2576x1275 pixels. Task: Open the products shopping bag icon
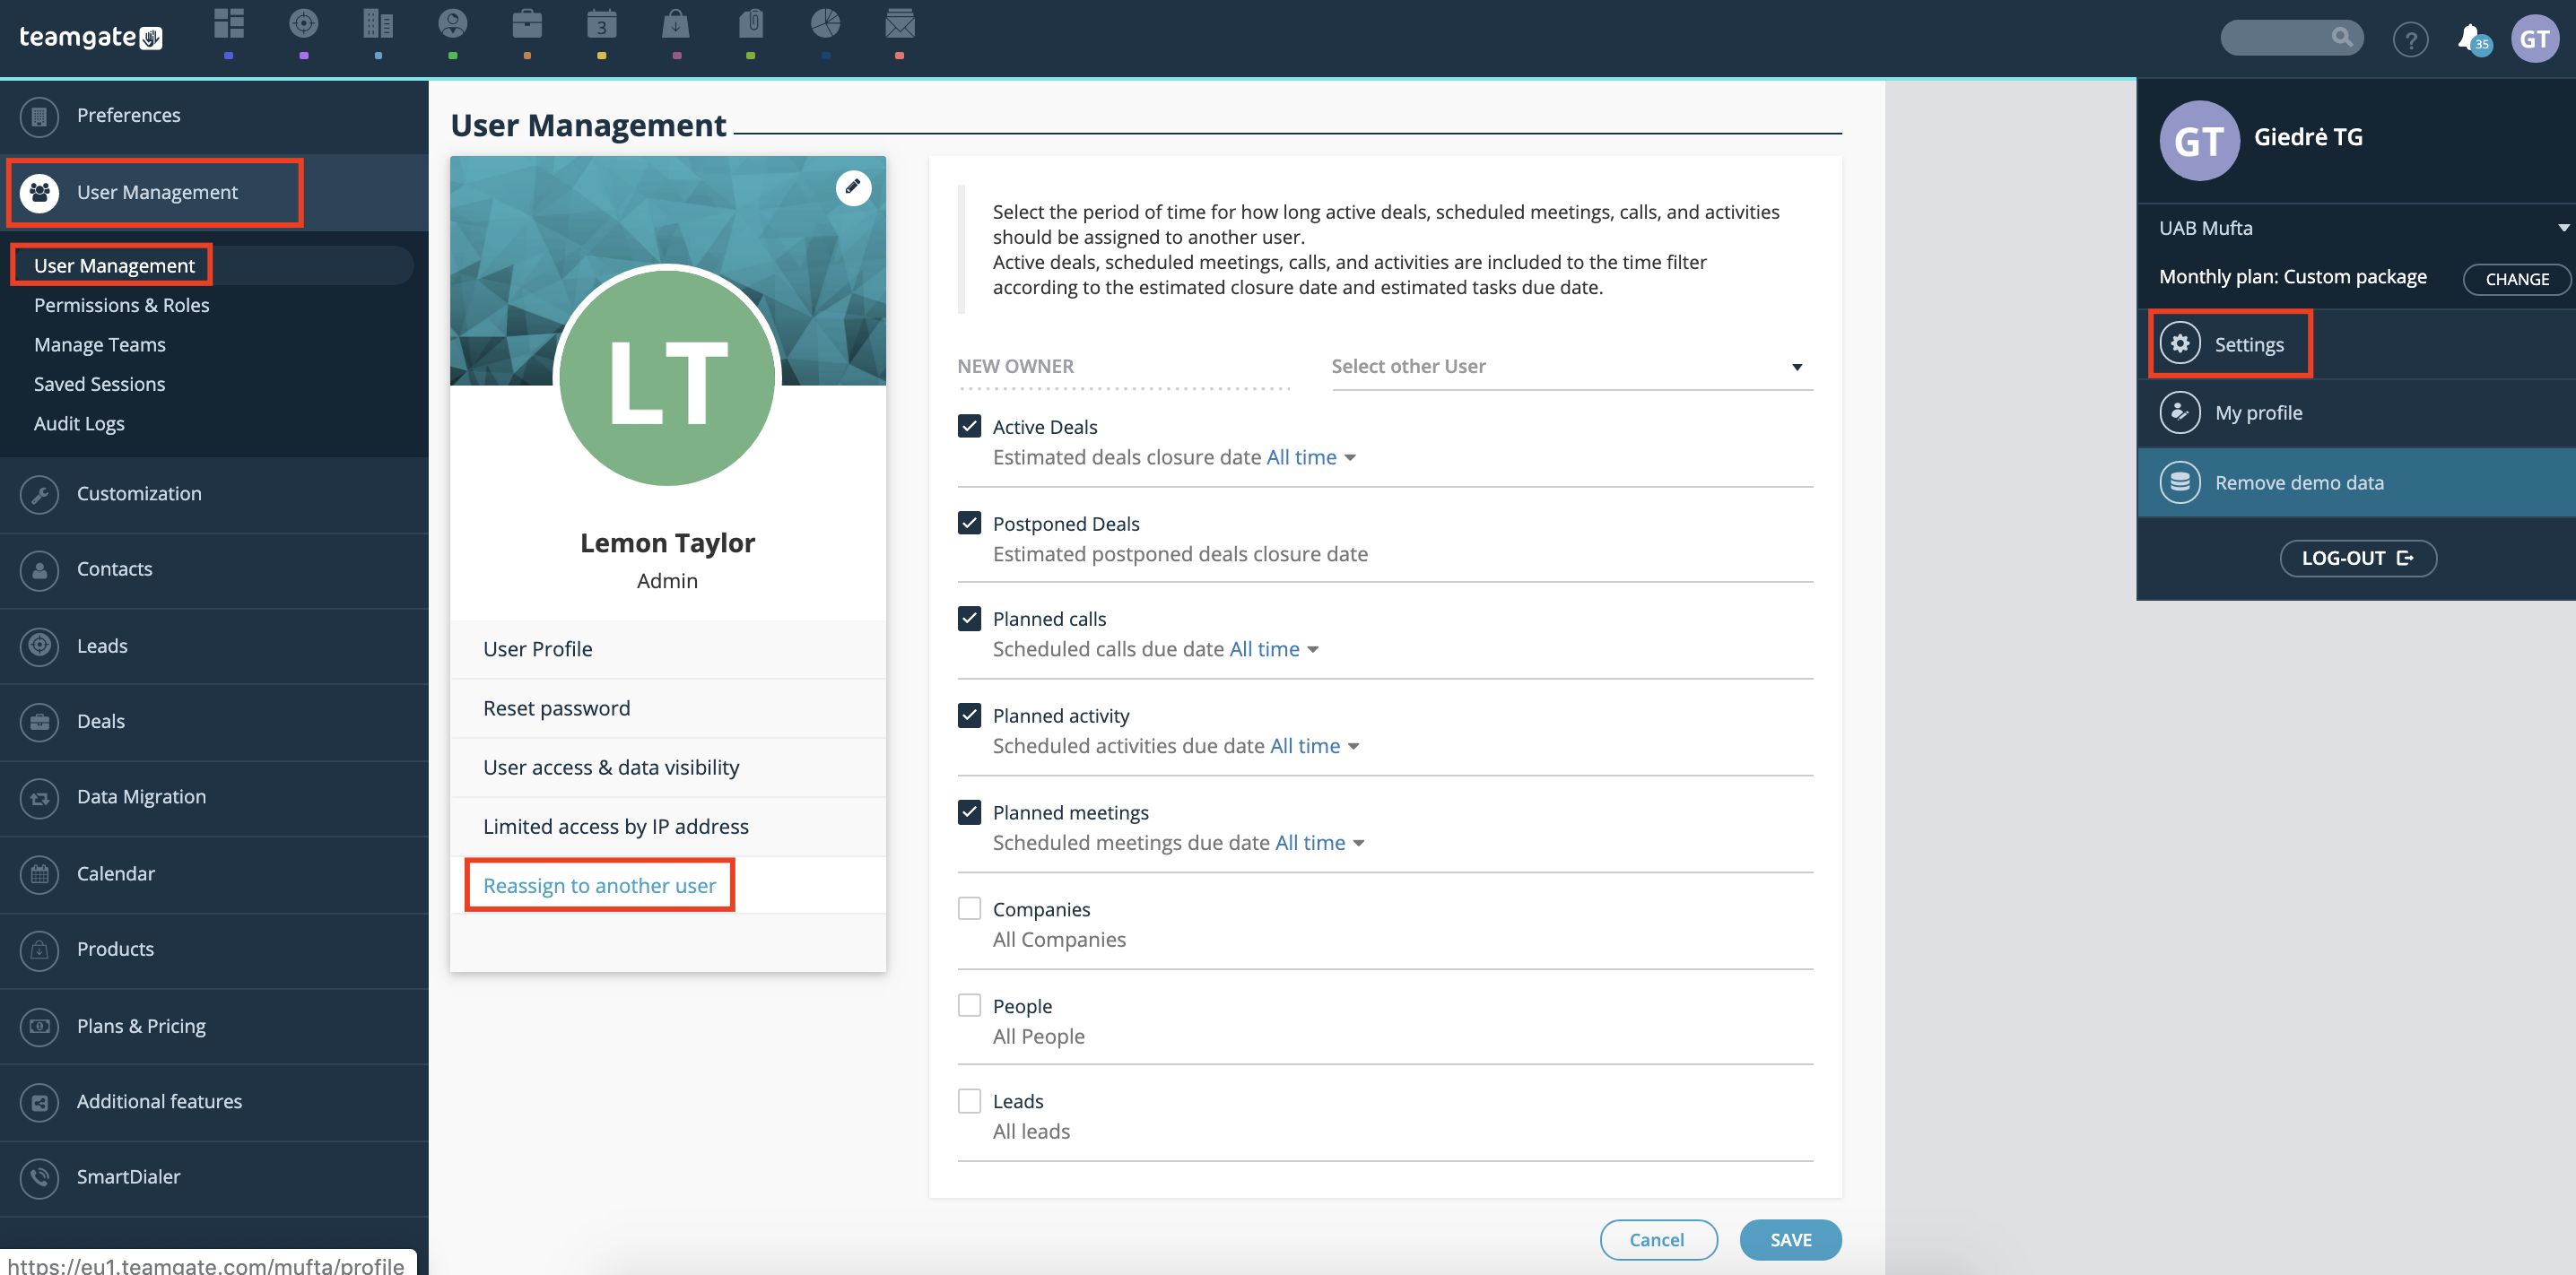click(x=676, y=24)
